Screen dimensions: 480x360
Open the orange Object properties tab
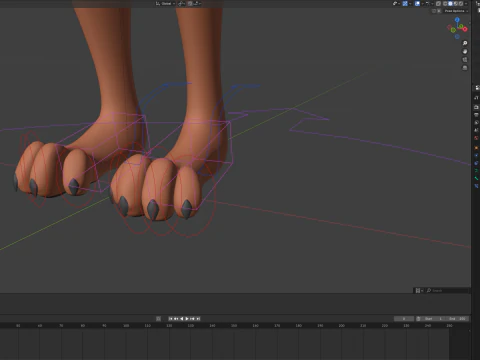tap(477, 148)
